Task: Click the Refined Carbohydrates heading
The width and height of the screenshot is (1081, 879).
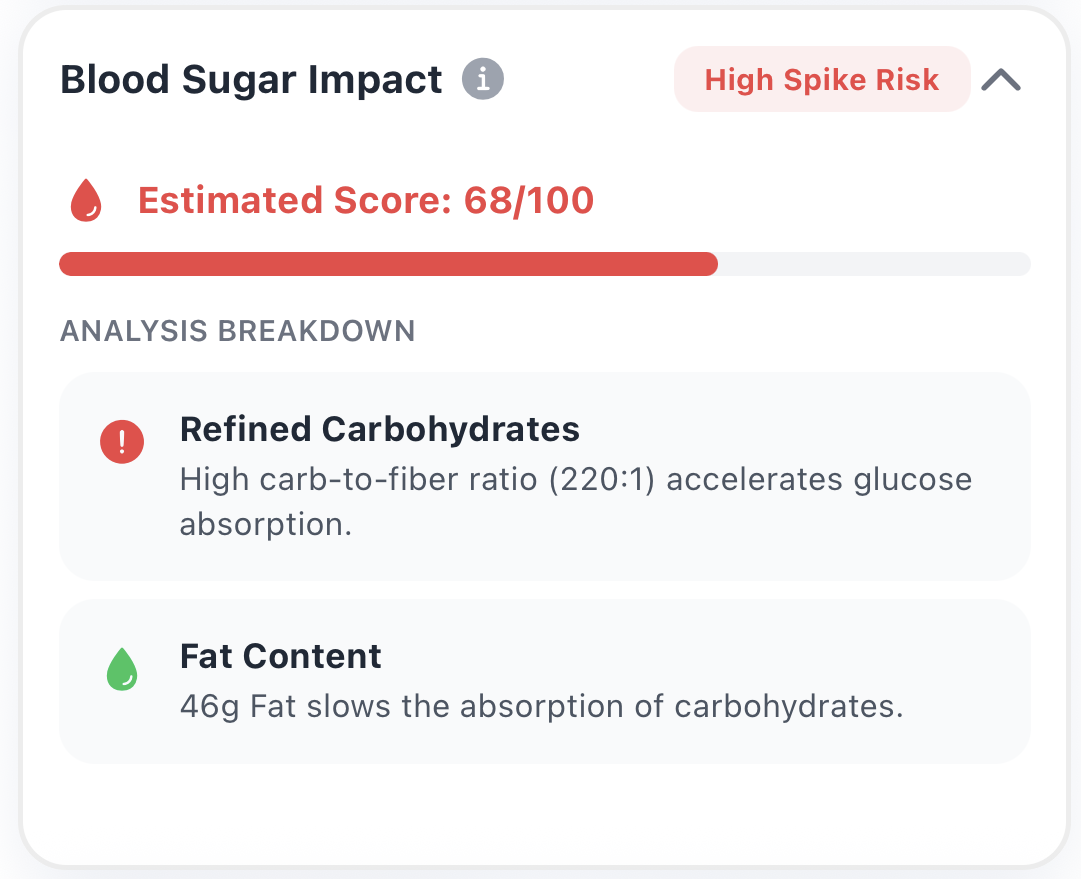Action: [379, 429]
